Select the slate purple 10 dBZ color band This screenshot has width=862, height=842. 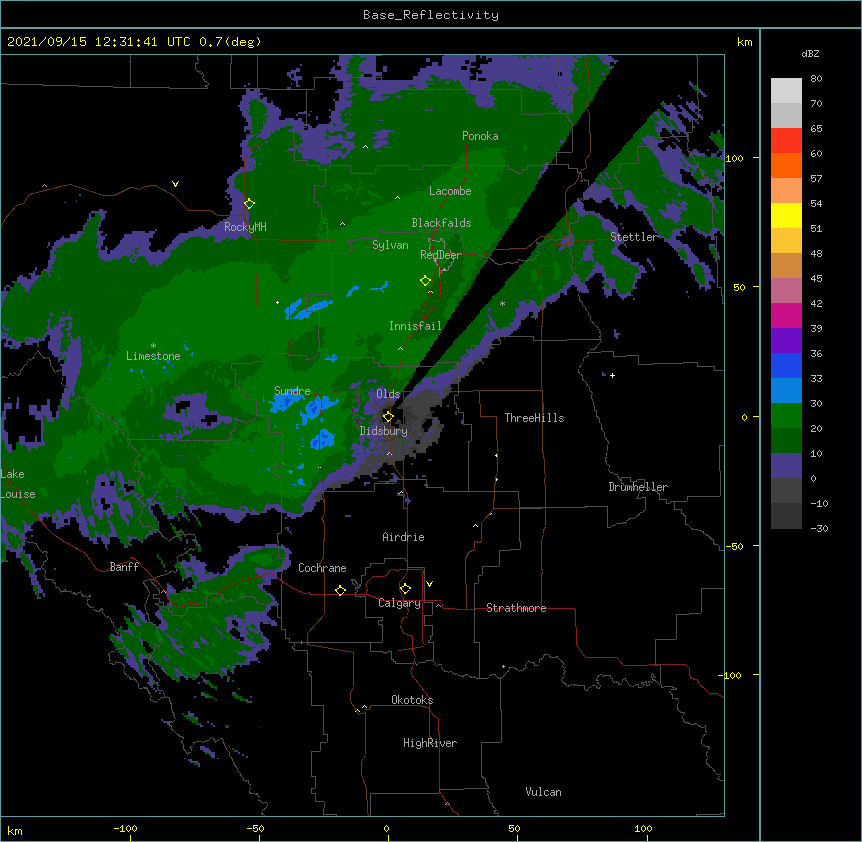point(786,466)
